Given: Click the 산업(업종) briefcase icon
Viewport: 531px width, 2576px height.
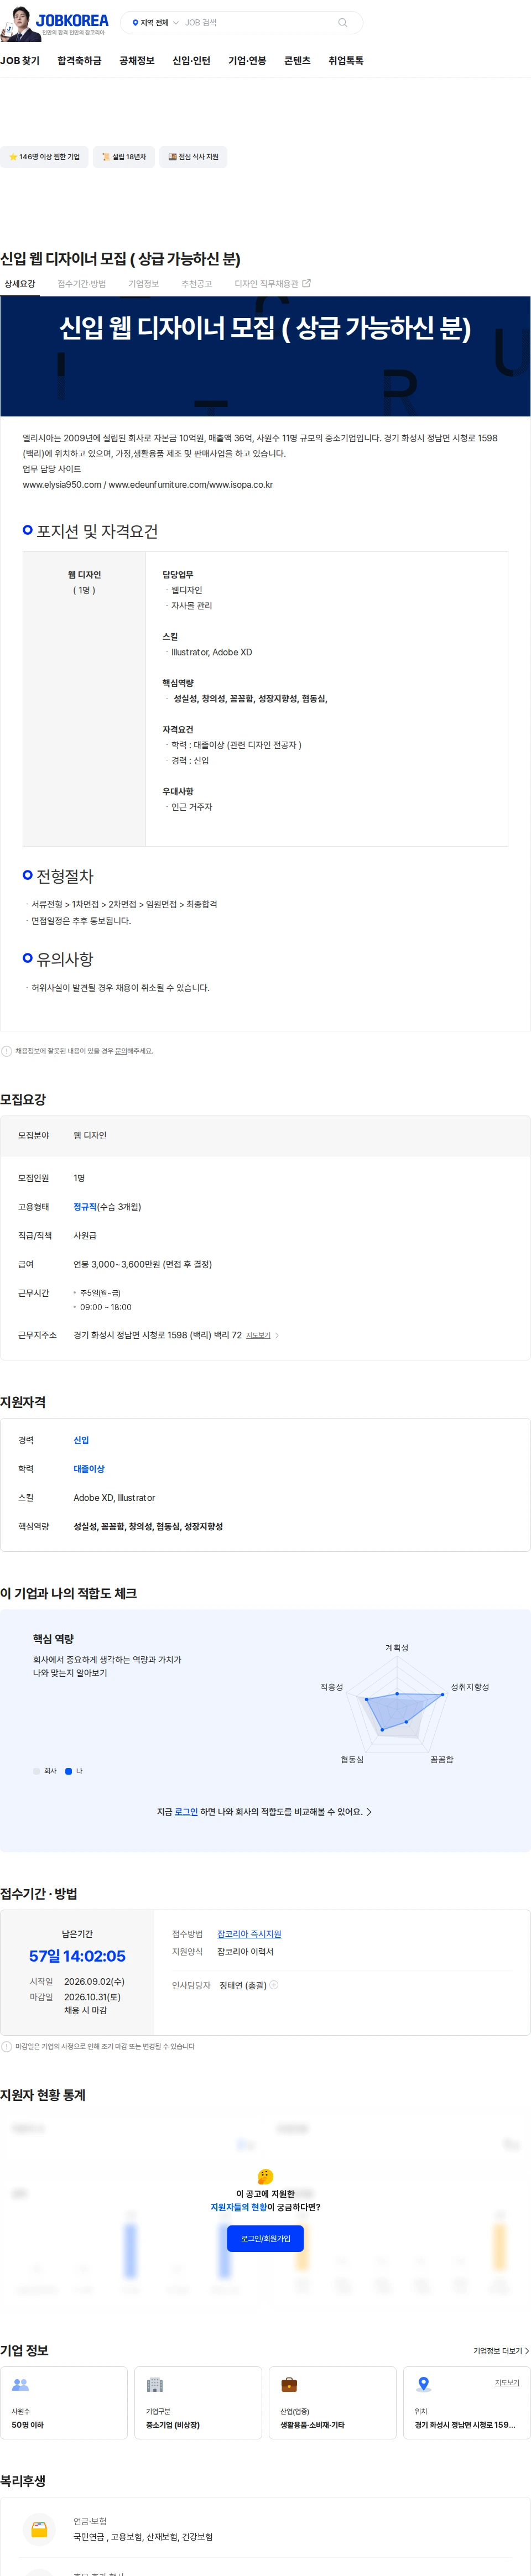Looking at the screenshot, I should (x=289, y=2384).
